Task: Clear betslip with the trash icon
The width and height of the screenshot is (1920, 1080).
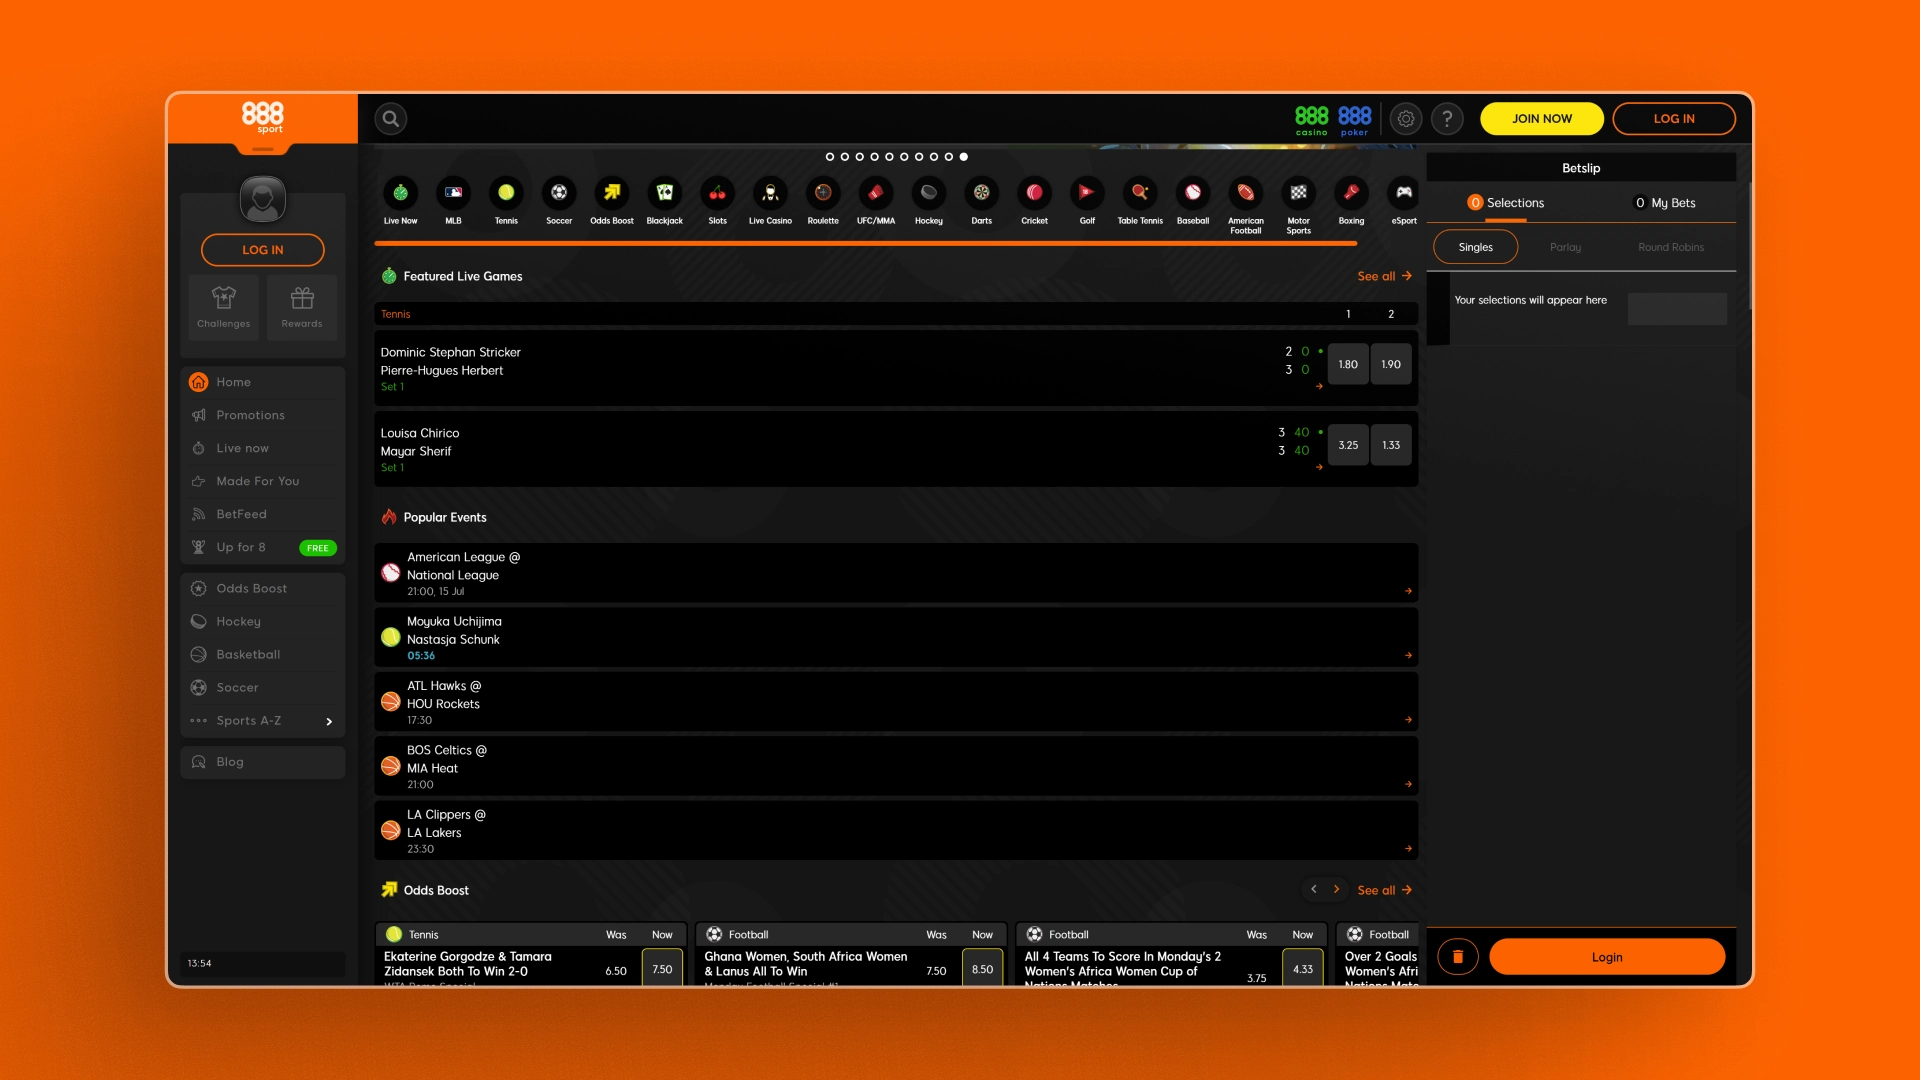Action: coord(1458,957)
